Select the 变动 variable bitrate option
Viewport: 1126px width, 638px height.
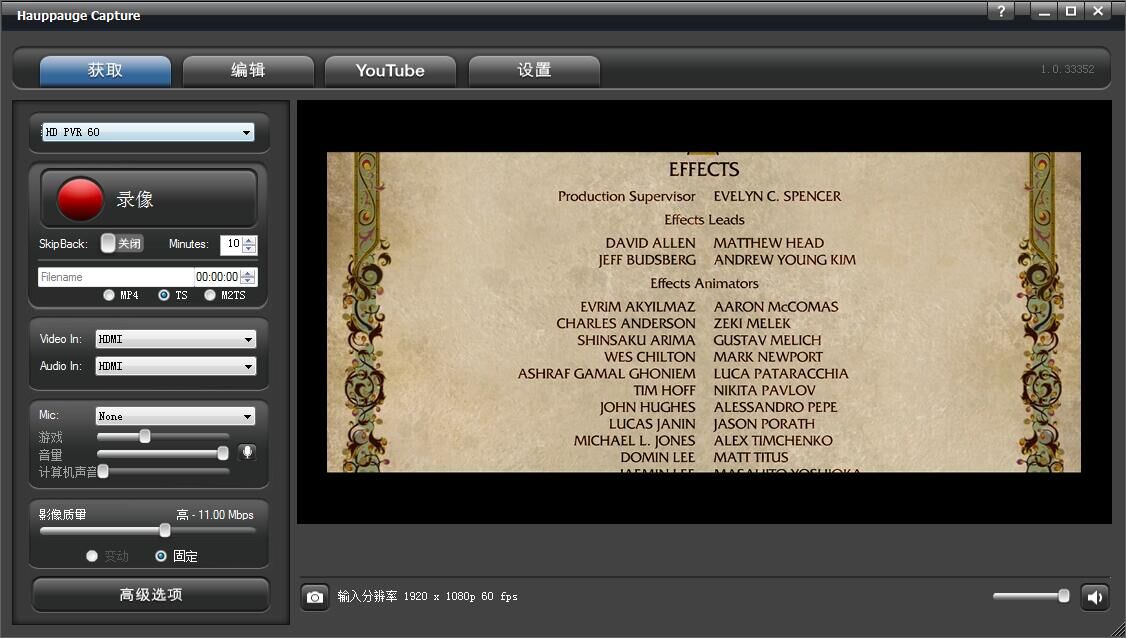(92, 556)
